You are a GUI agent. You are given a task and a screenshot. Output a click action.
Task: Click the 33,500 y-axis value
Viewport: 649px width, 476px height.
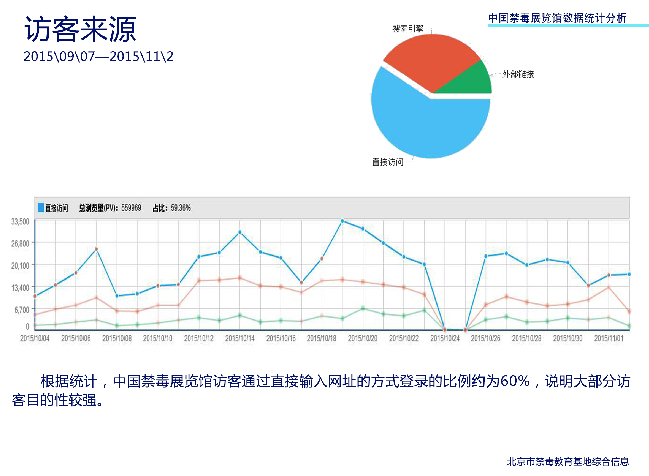[x=19, y=221]
